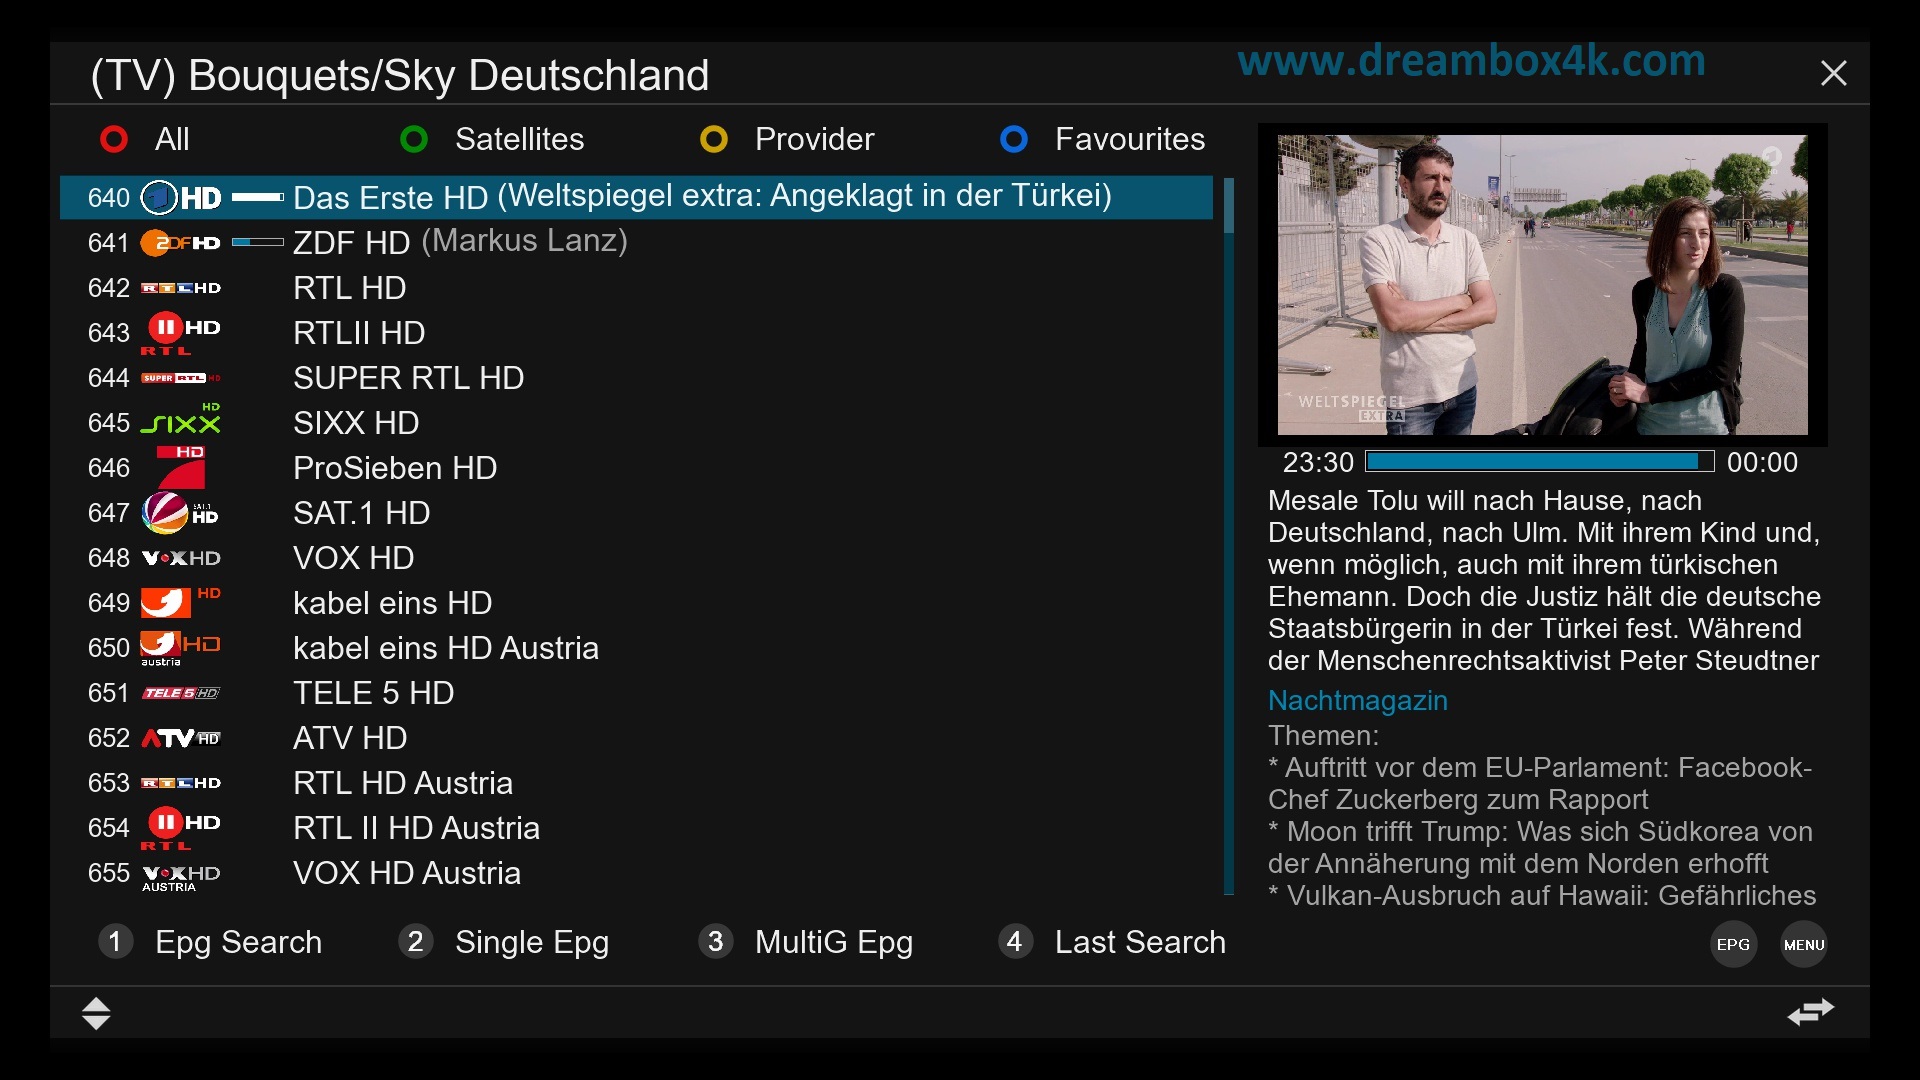
Task: Open MultiG Epg with button 3
Action: (806, 942)
